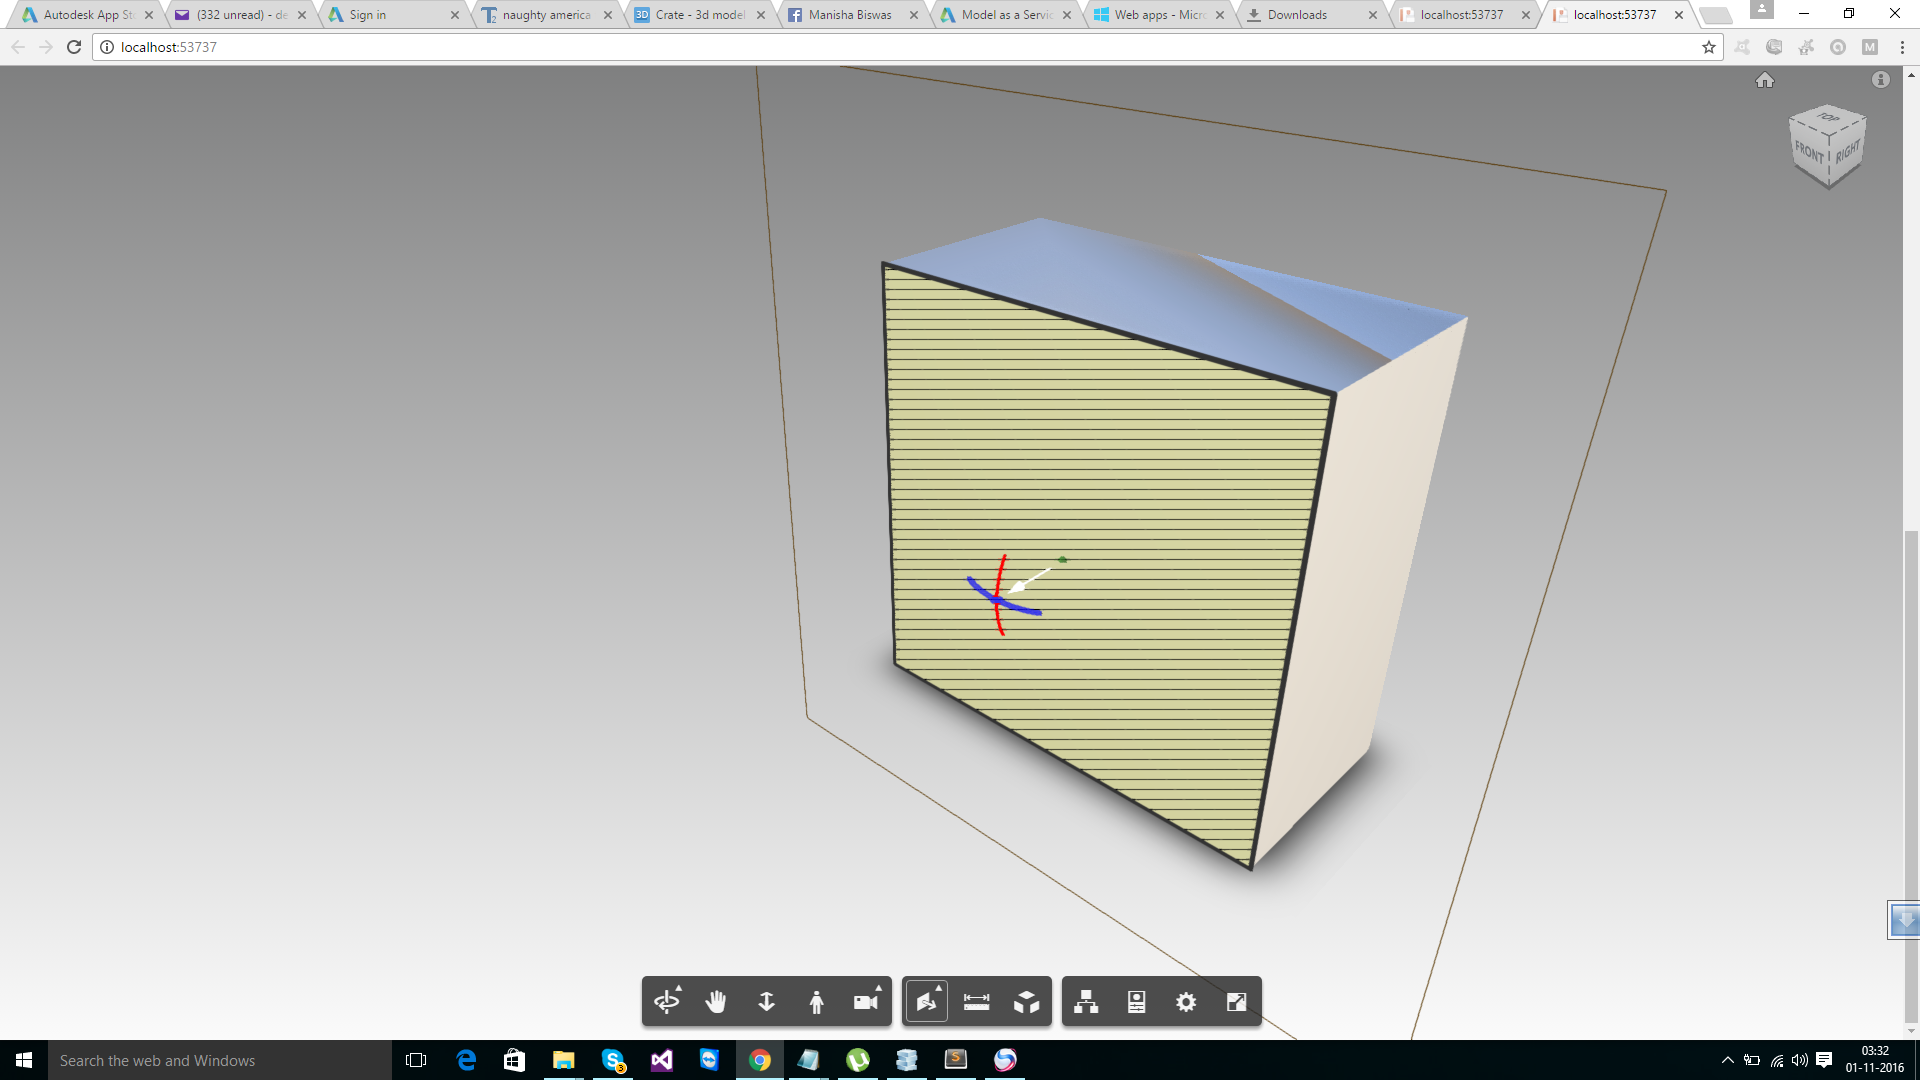This screenshot has height=1080, width=1920.
Task: Switch to Crate - 3d model tab
Action: tap(700, 15)
